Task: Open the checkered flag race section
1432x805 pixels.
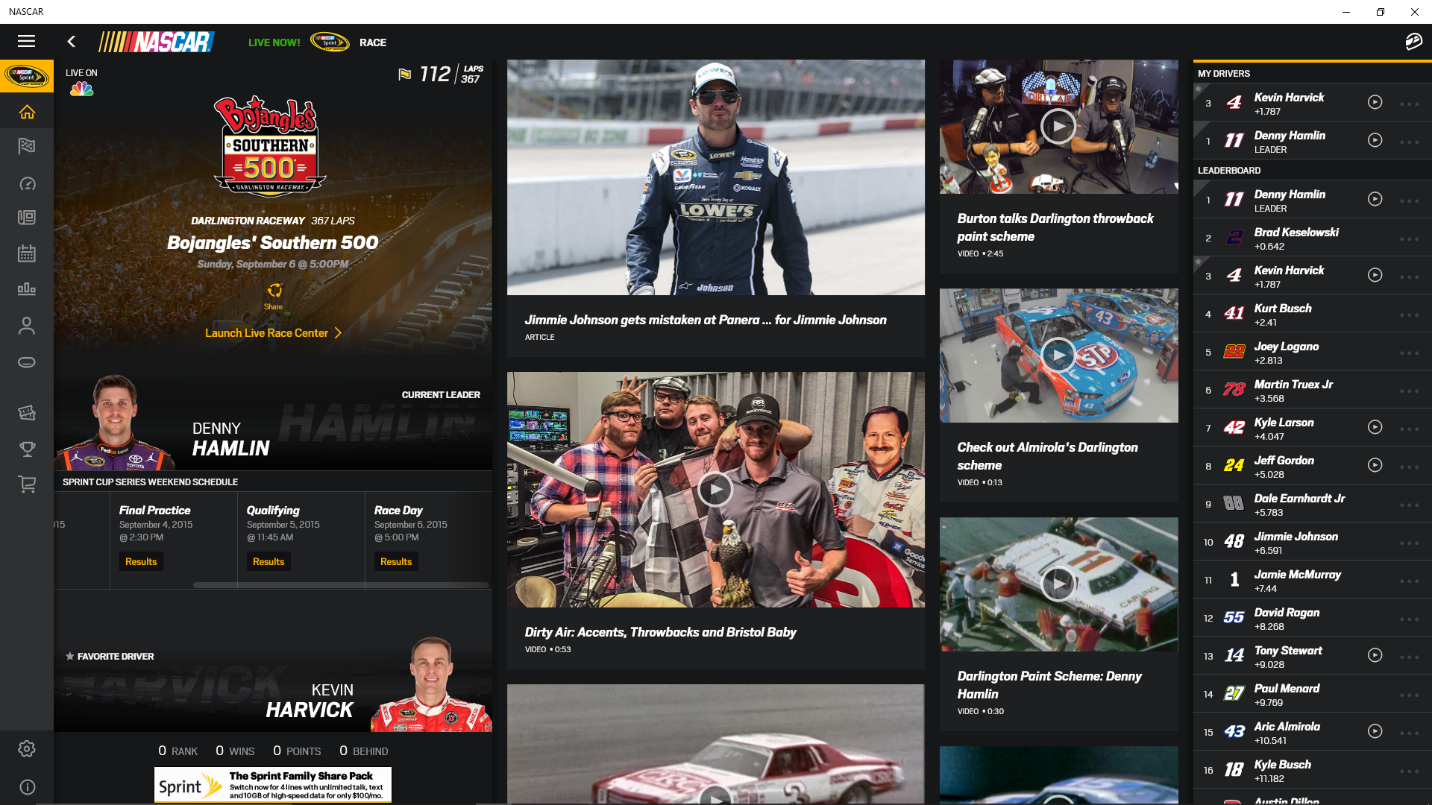Action: pos(27,146)
